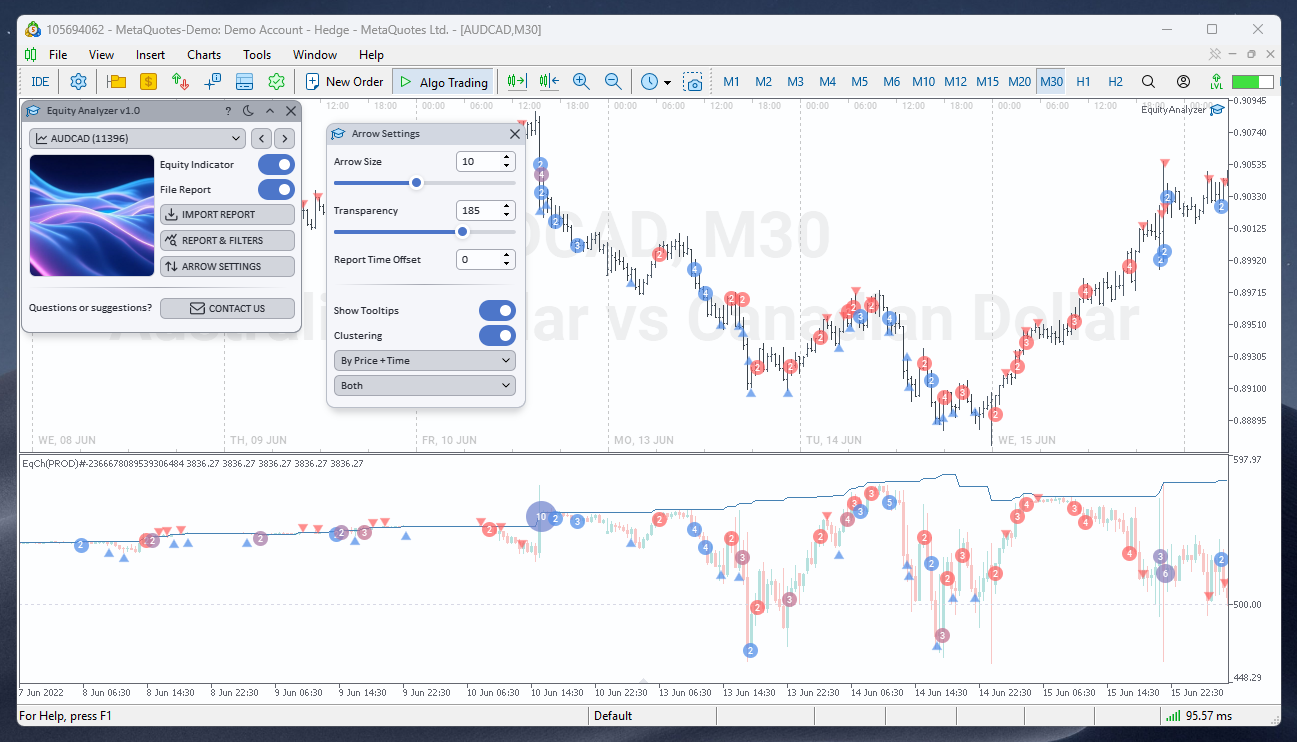Open the Tools menu
Screen dimensions: 1297x742
(257, 55)
